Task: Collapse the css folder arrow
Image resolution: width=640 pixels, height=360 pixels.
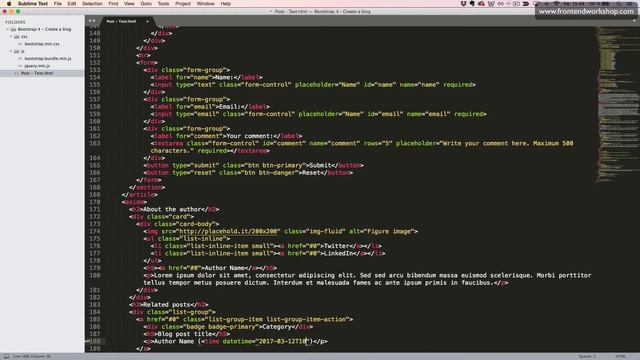Action: click(11, 37)
